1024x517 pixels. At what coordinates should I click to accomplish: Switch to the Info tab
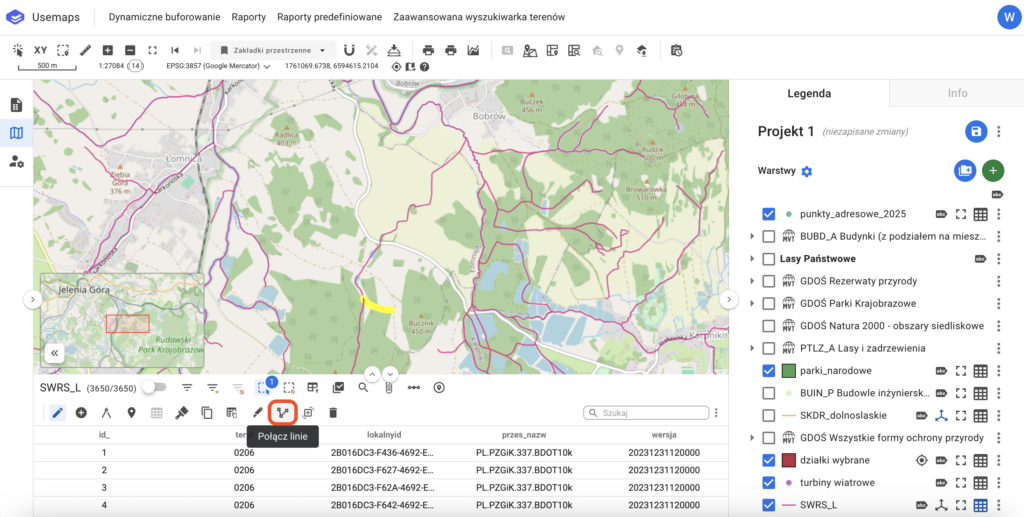click(957, 93)
